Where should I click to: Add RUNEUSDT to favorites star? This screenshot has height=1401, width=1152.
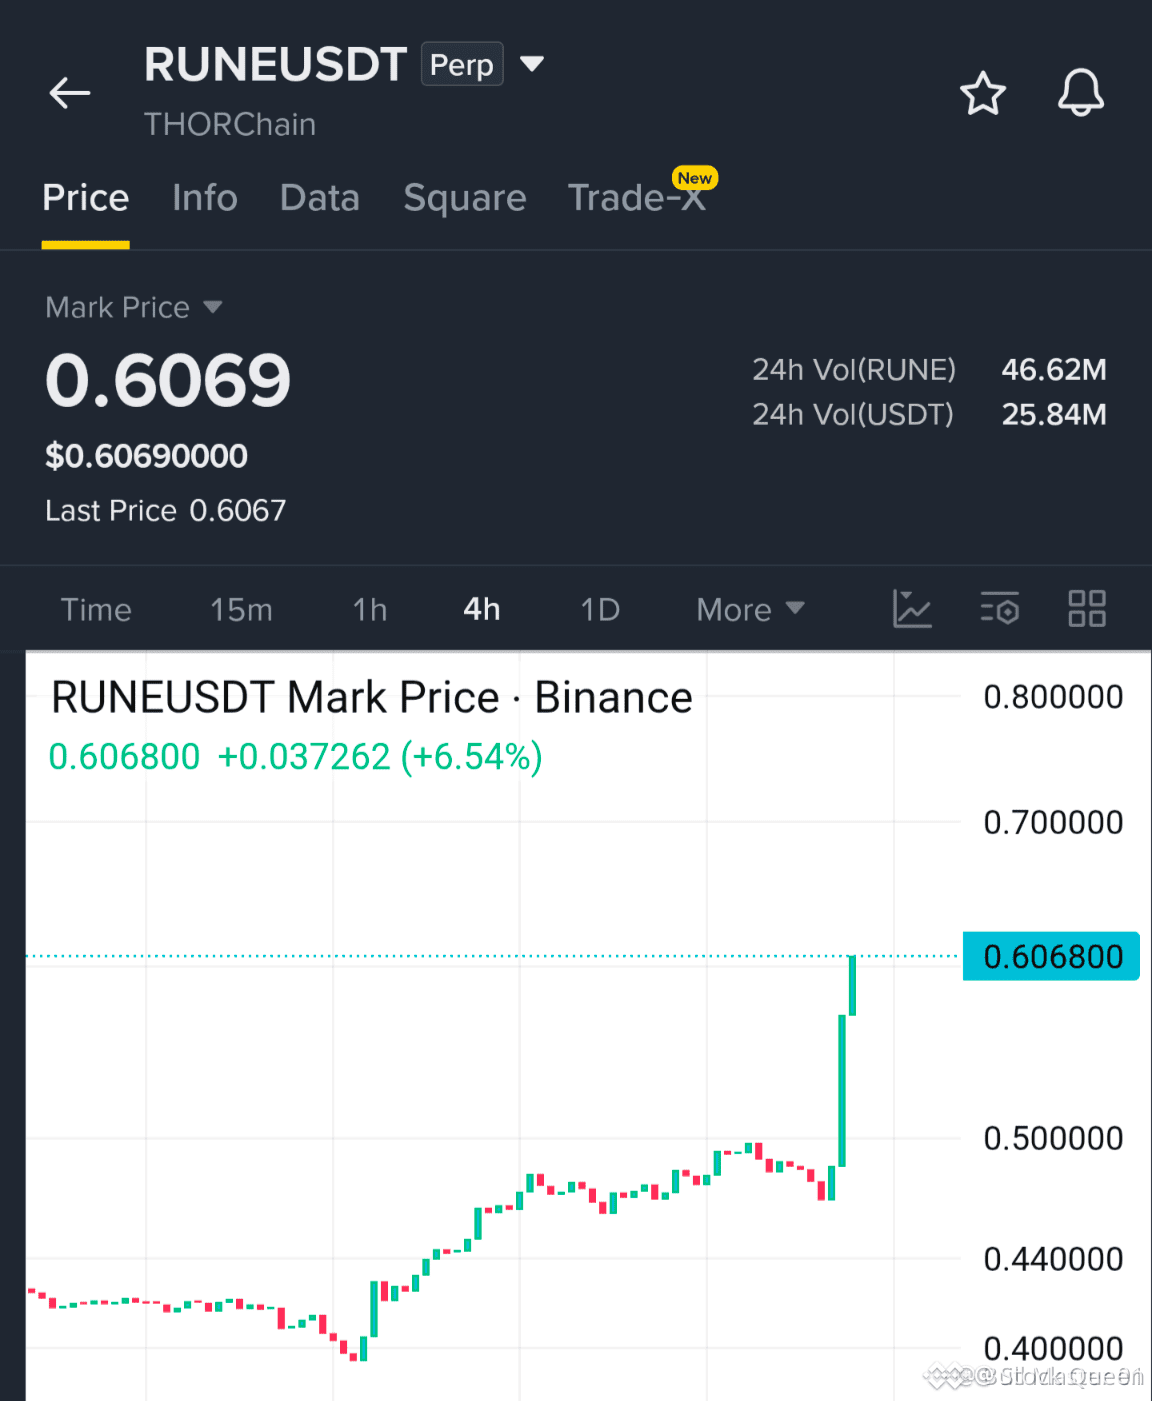[982, 93]
